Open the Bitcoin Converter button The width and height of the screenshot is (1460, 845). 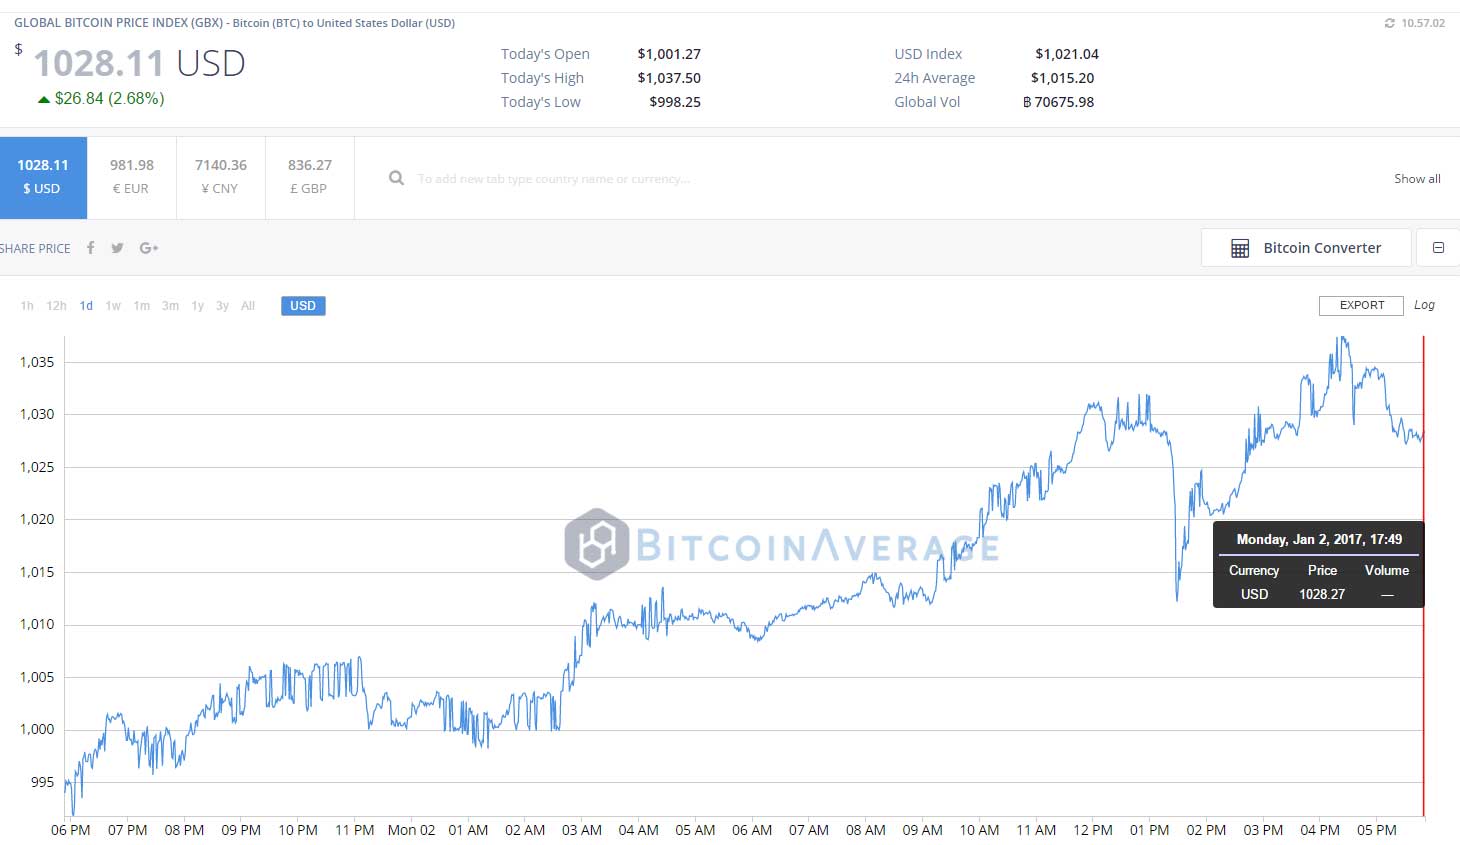pos(1306,248)
